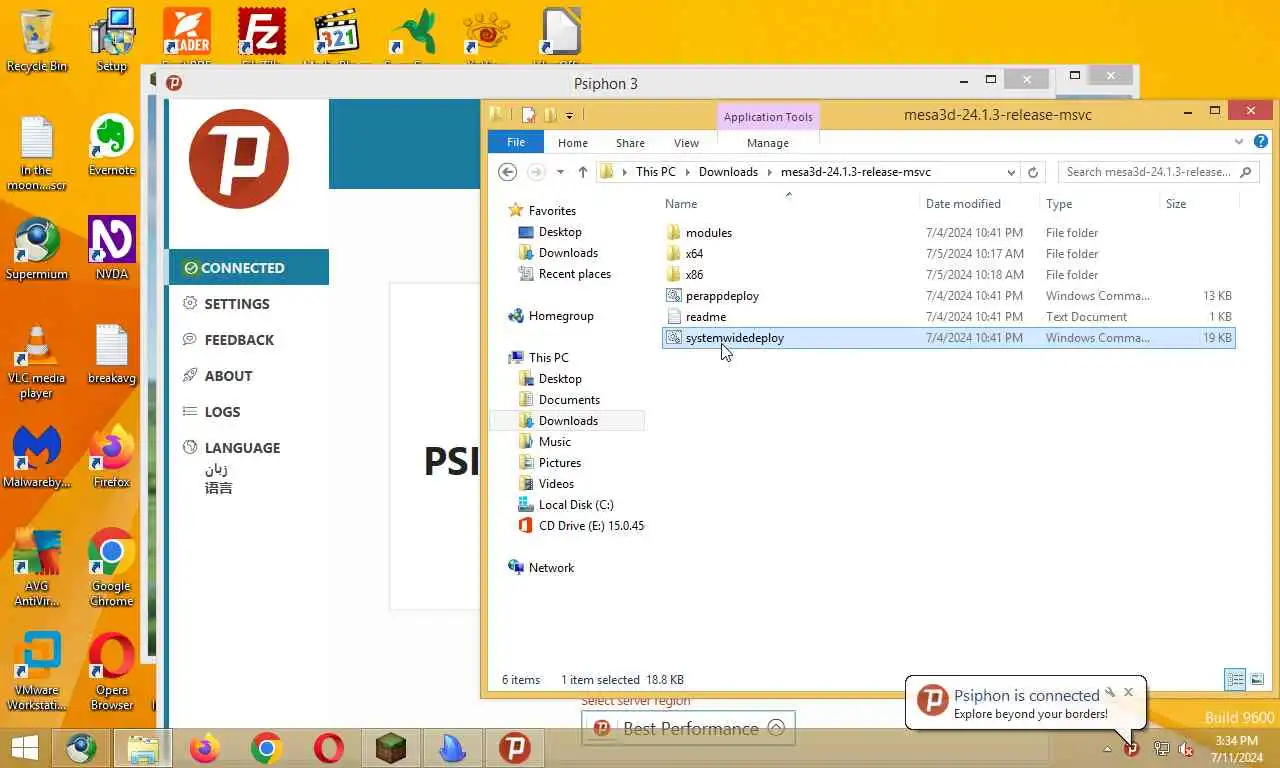Screen dimensions: 1280x768
Task: Refresh the Explorer folder view
Action: (1033, 172)
